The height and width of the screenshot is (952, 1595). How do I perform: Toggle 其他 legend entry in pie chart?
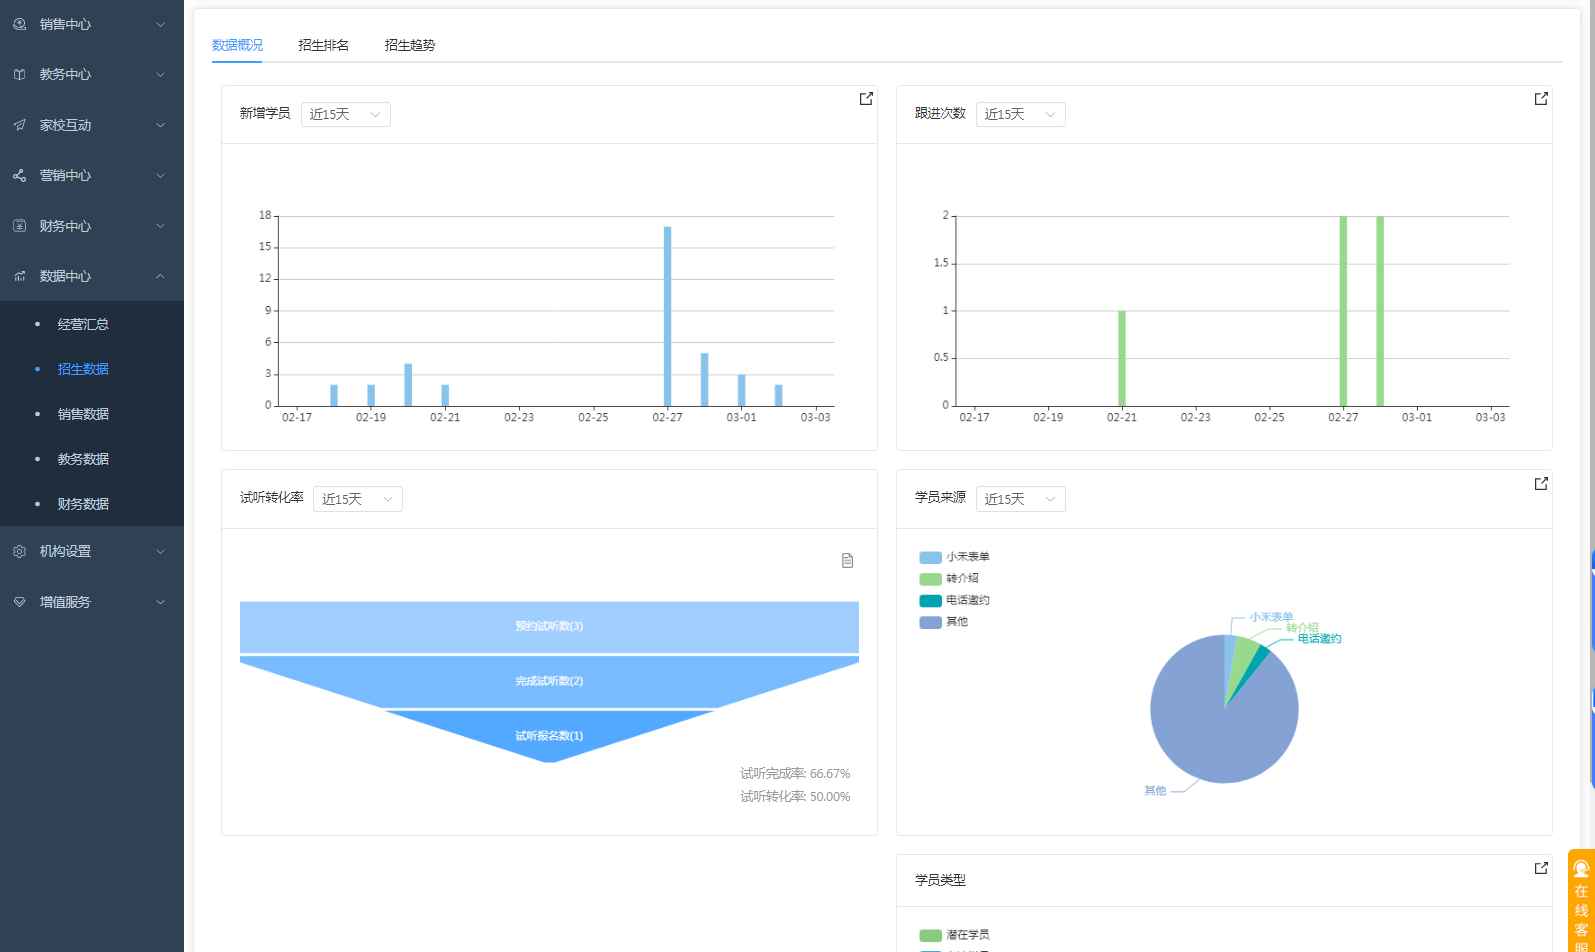[943, 622]
